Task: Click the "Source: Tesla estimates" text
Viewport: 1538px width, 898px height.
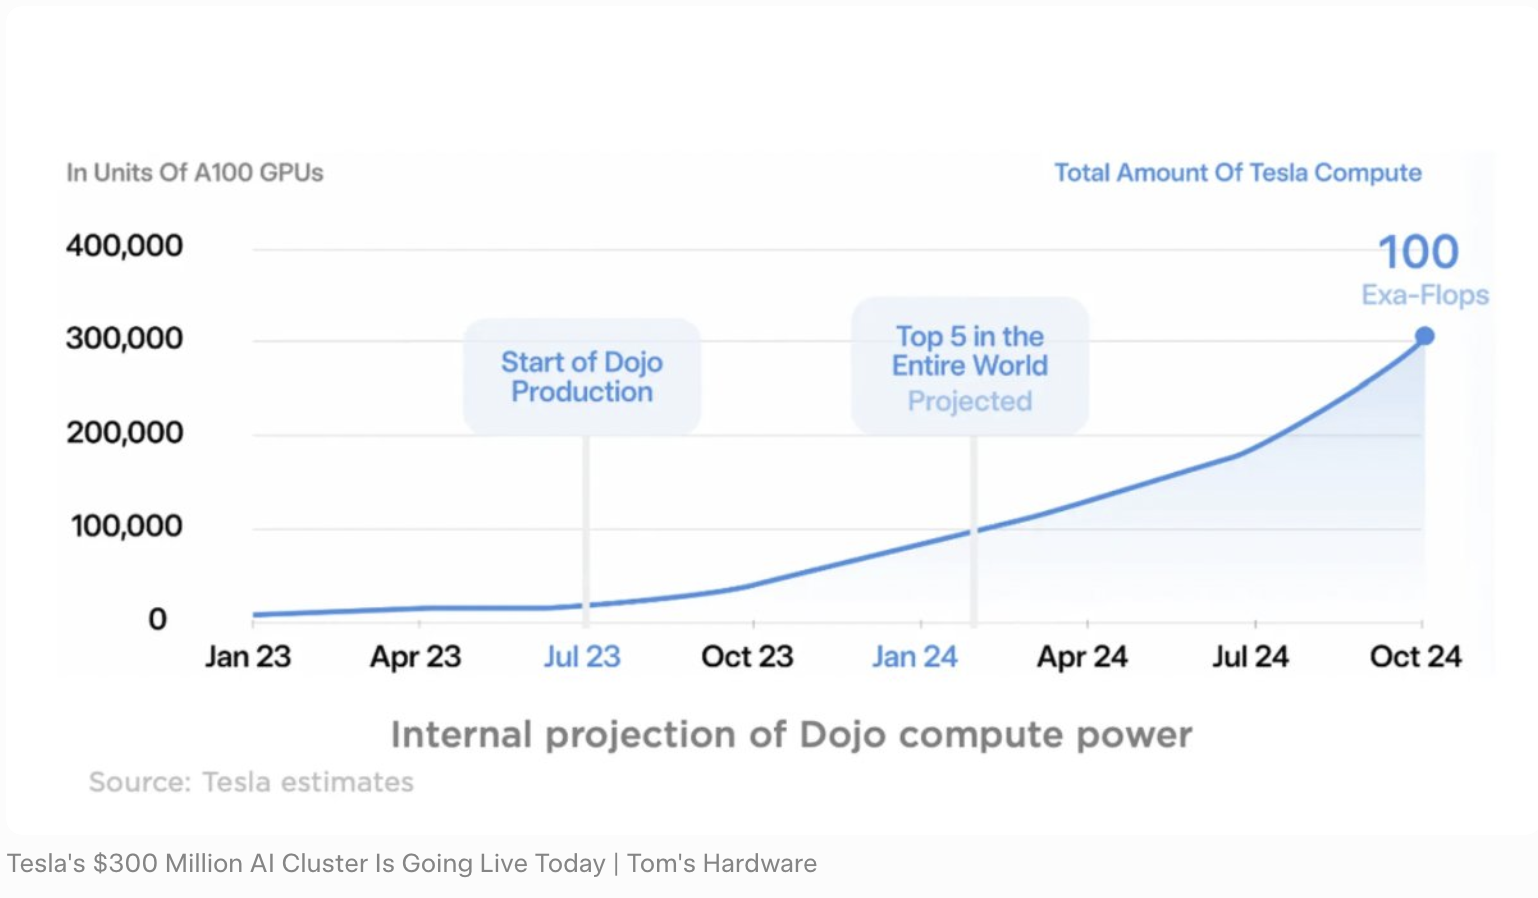Action: (251, 782)
